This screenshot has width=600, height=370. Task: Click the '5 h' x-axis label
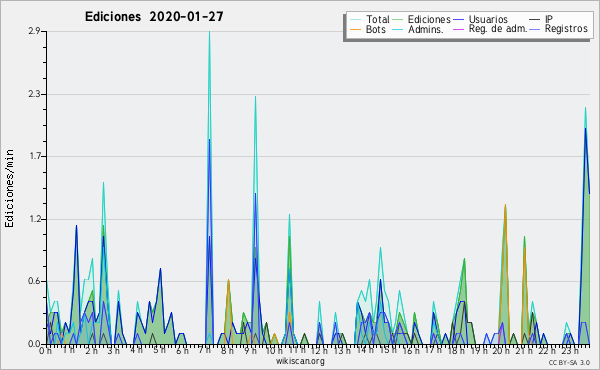click(x=159, y=351)
